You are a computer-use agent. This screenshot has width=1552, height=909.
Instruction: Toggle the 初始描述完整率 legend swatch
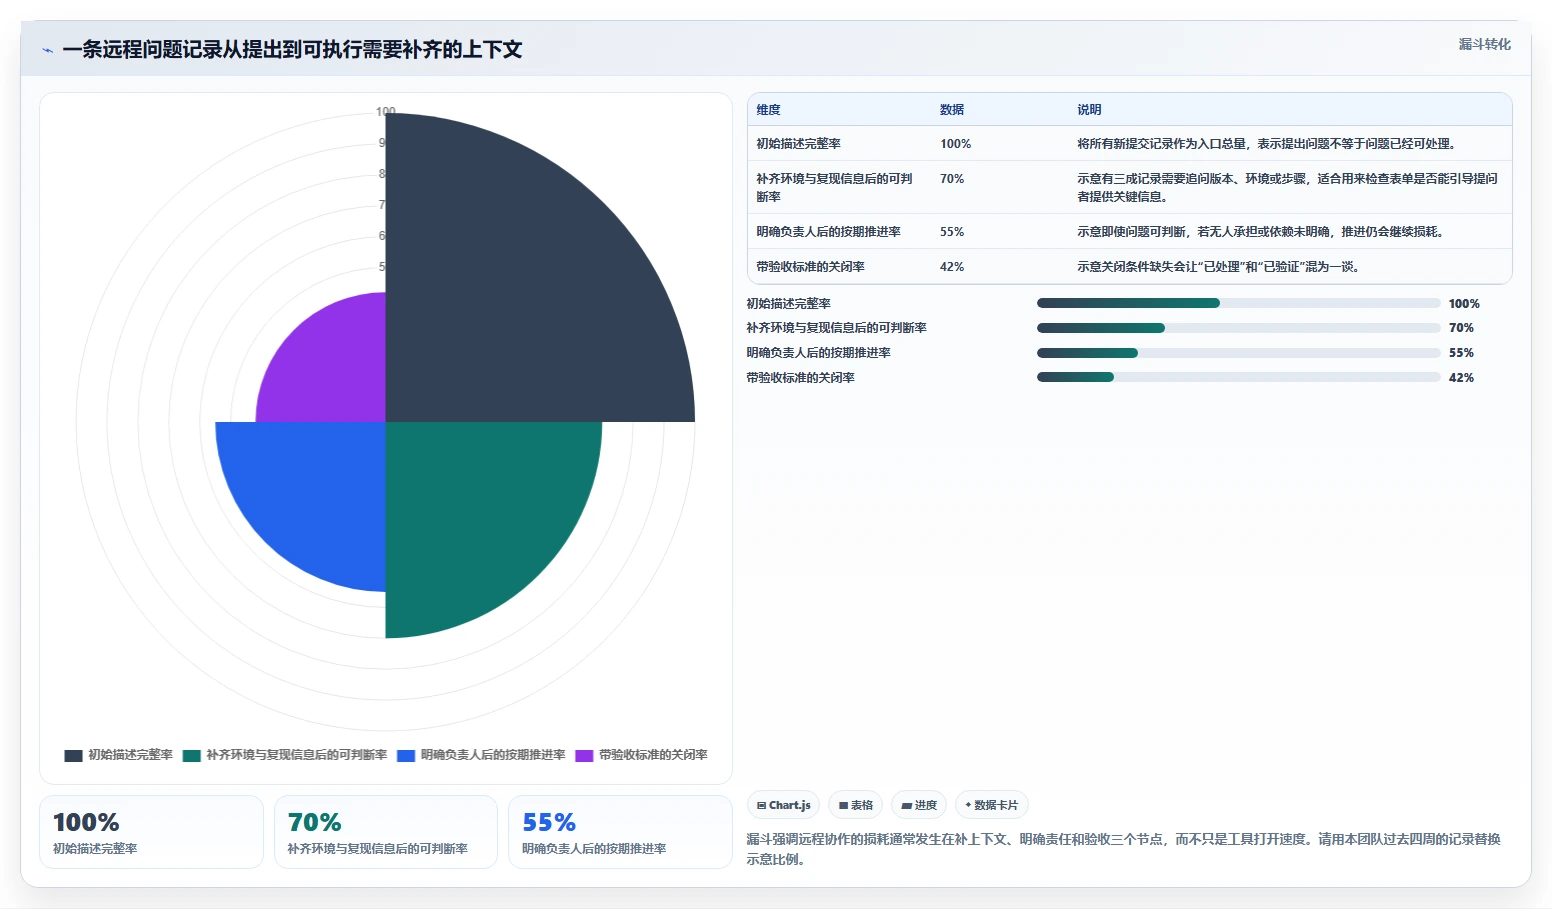coord(73,756)
